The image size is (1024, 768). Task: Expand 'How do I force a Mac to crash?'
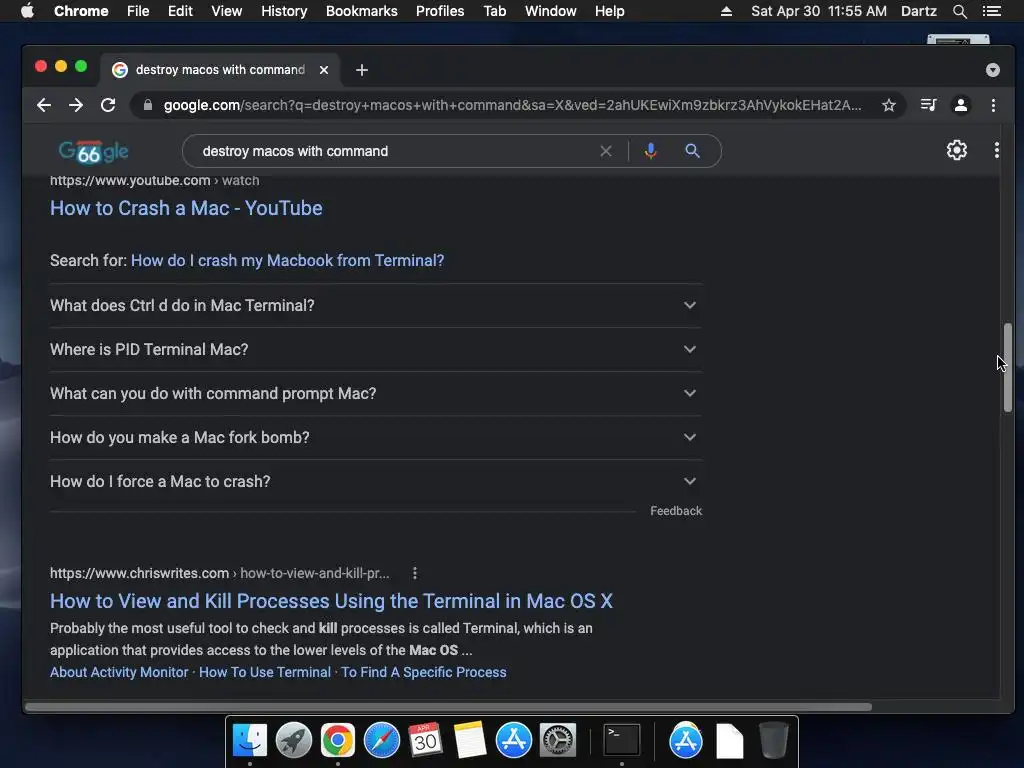click(376, 481)
